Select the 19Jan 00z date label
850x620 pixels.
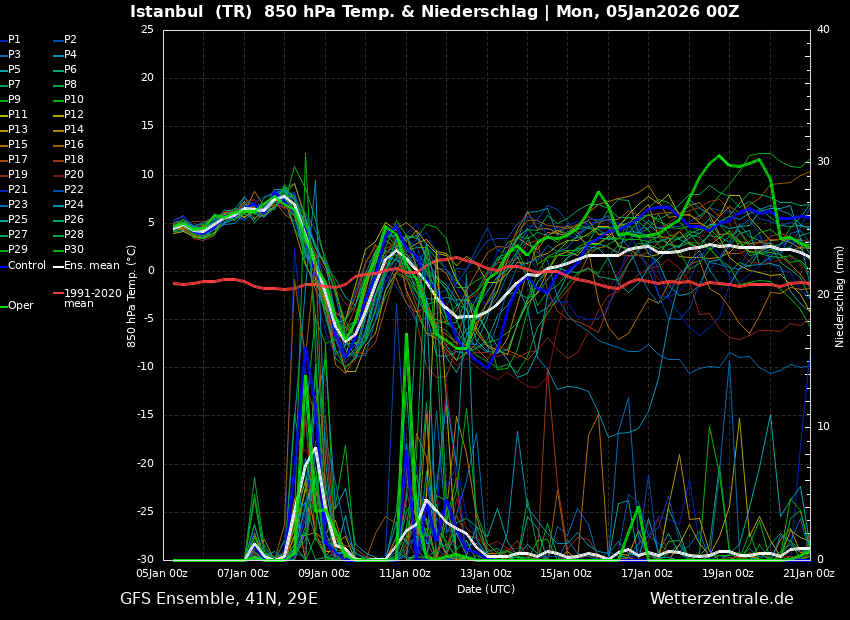[x=729, y=574]
